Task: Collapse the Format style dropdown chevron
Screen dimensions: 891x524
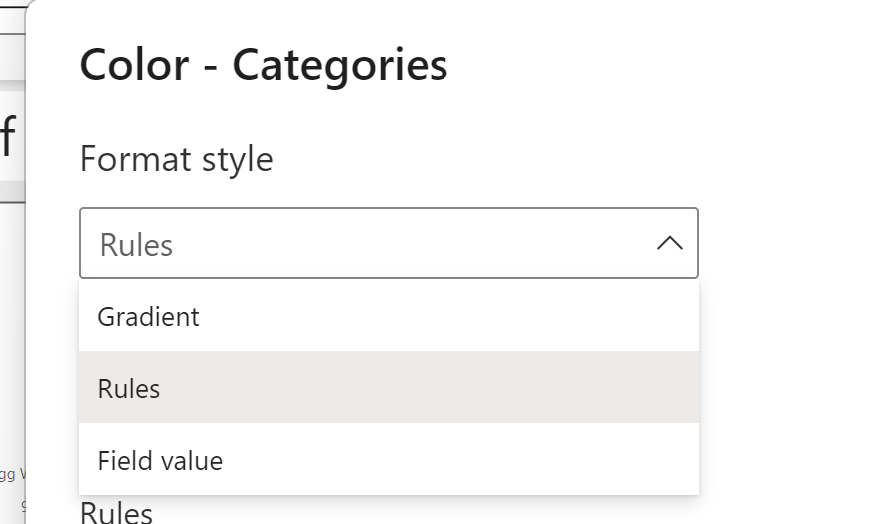Action: pos(669,243)
